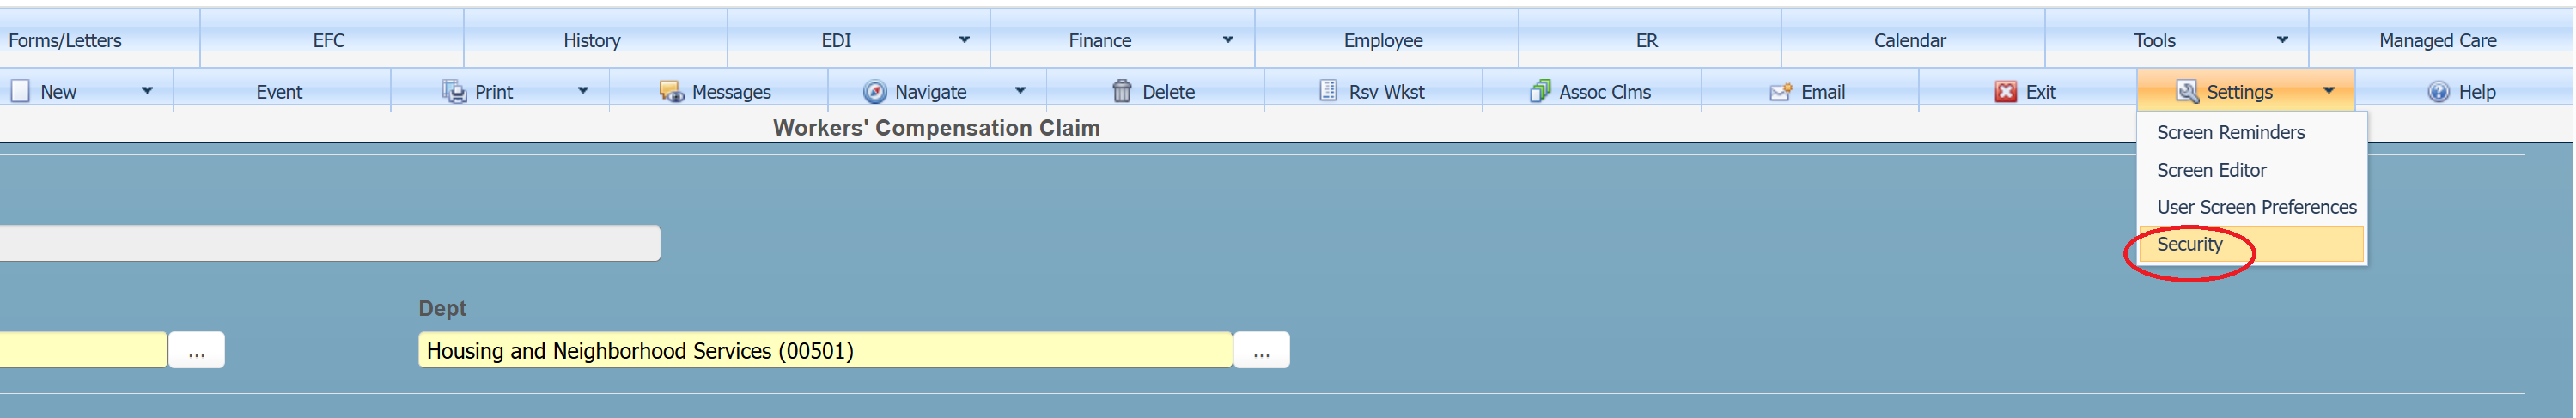Open the Tools dropdown arrow
The height and width of the screenshot is (418, 2576).
[x=2282, y=40]
